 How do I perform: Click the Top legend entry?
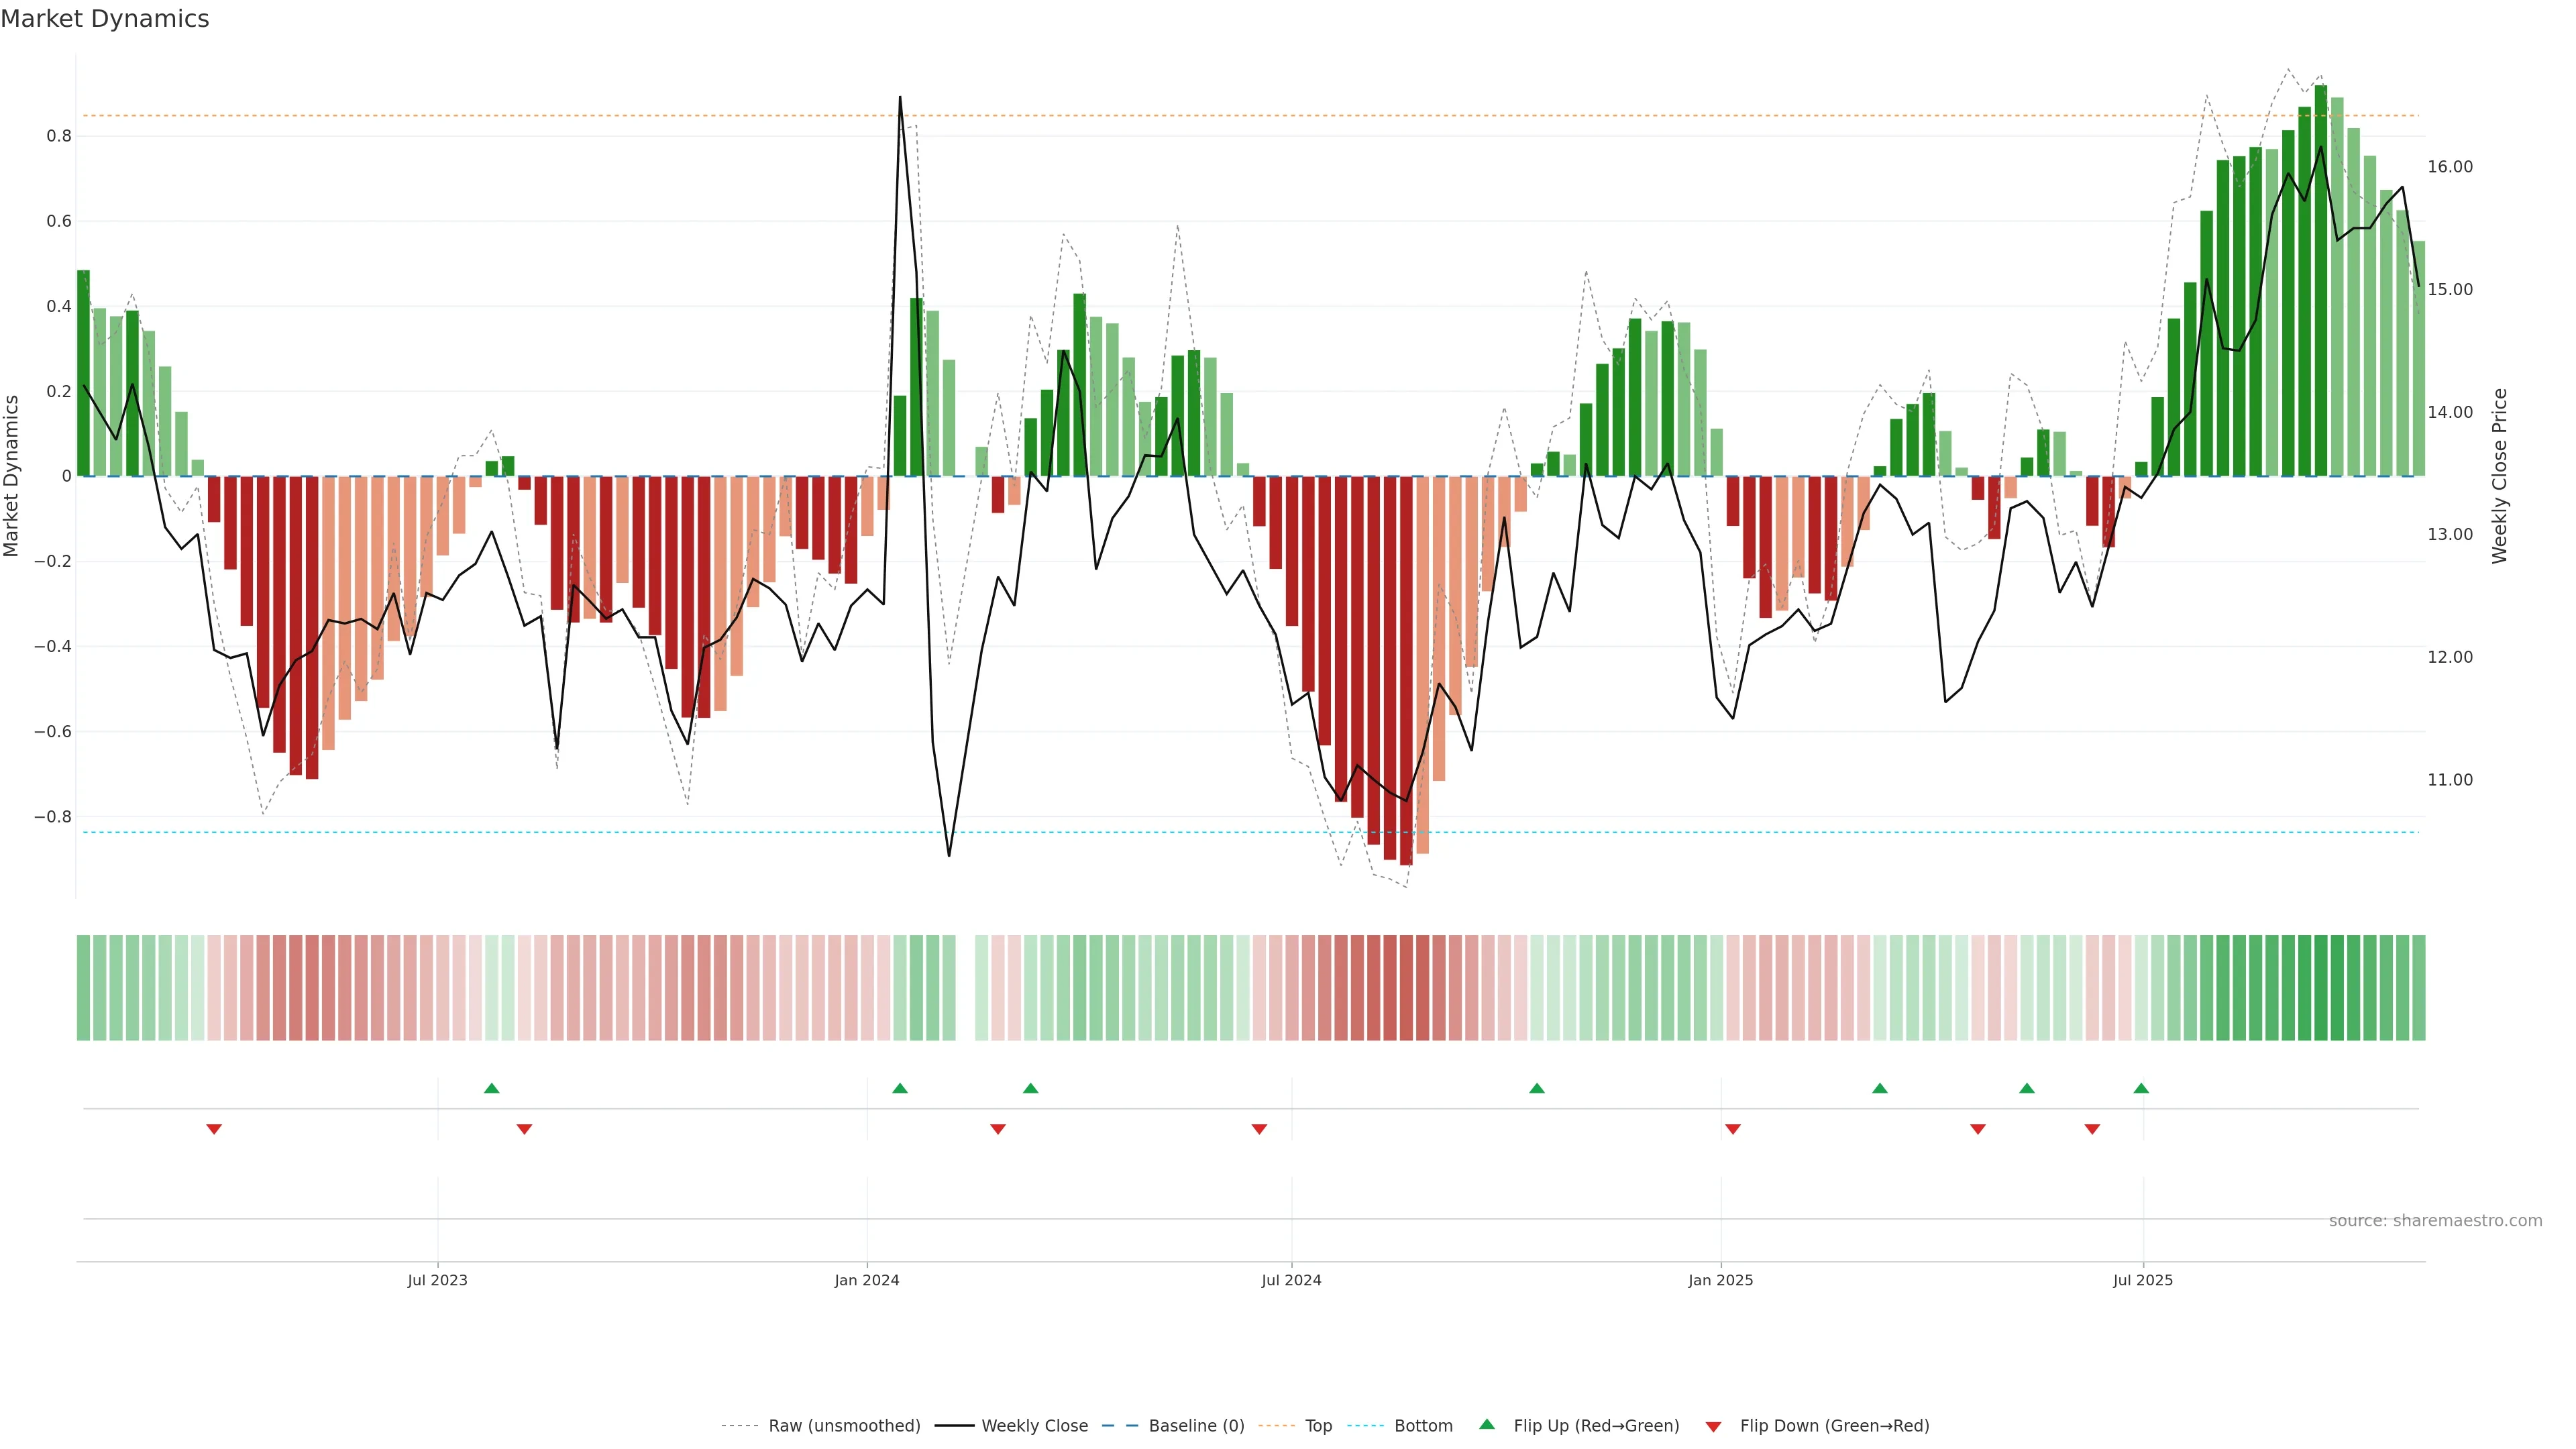click(1318, 1426)
